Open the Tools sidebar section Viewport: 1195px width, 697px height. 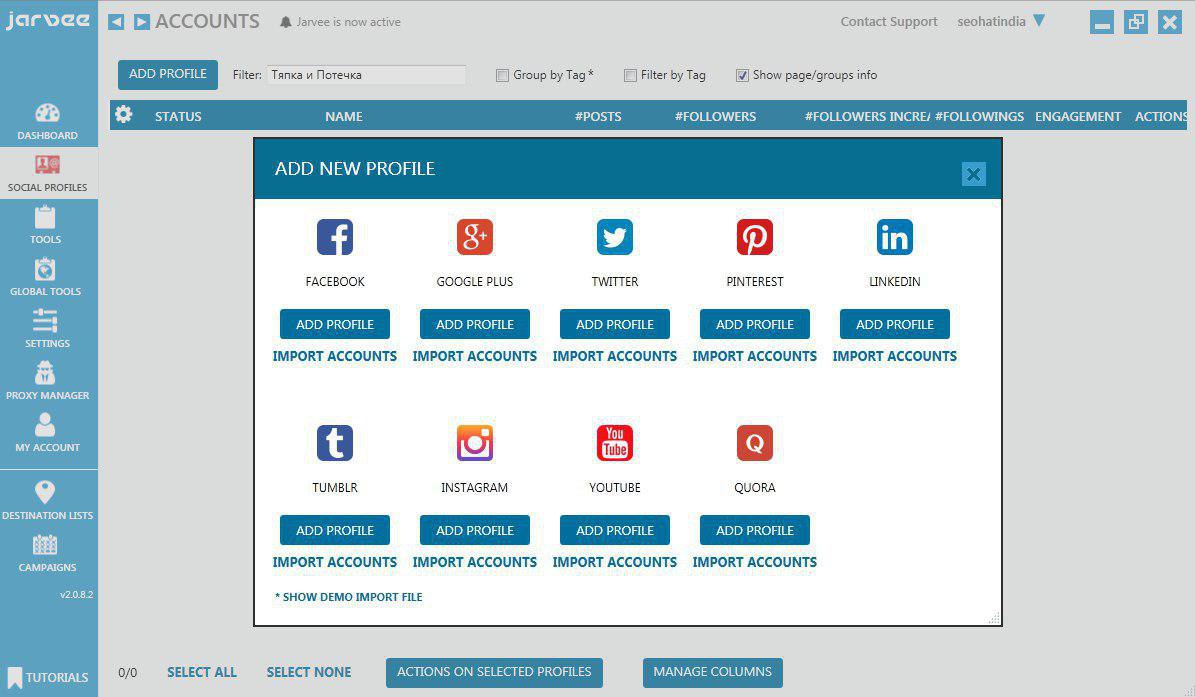(45, 225)
